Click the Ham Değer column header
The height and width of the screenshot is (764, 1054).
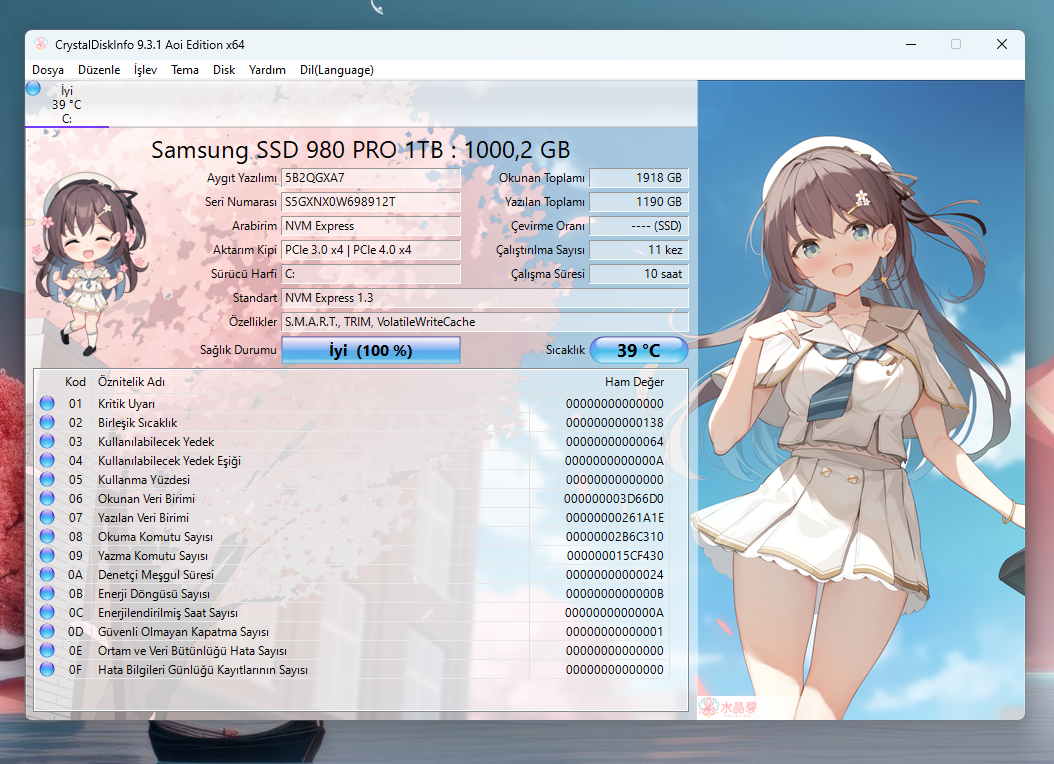[634, 382]
